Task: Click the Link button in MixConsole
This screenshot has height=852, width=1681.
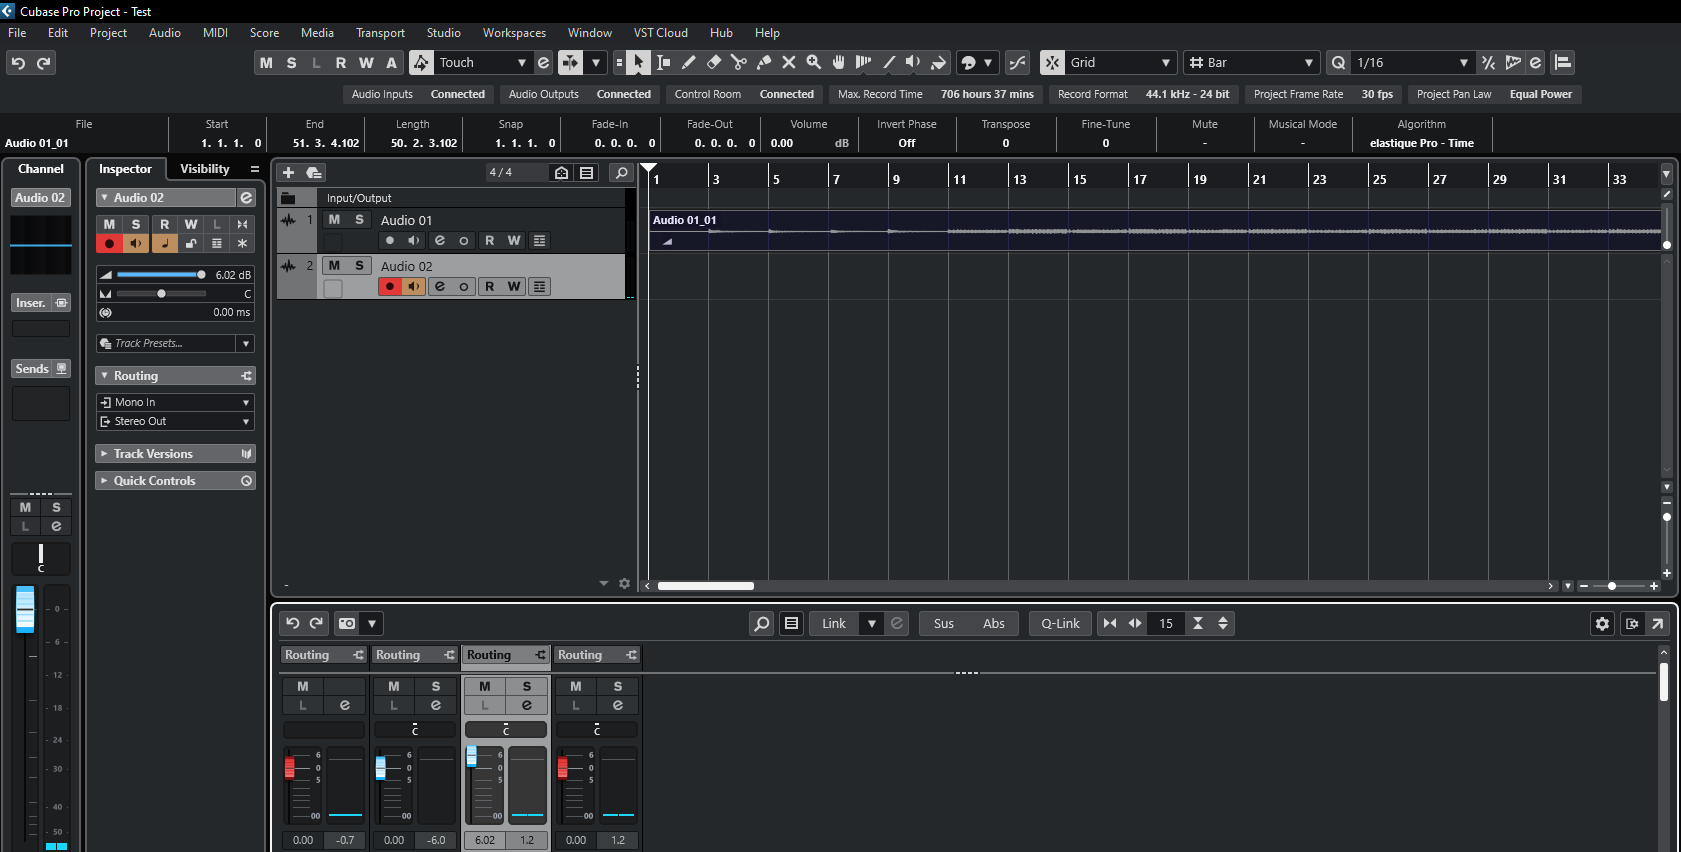Action: tap(834, 623)
